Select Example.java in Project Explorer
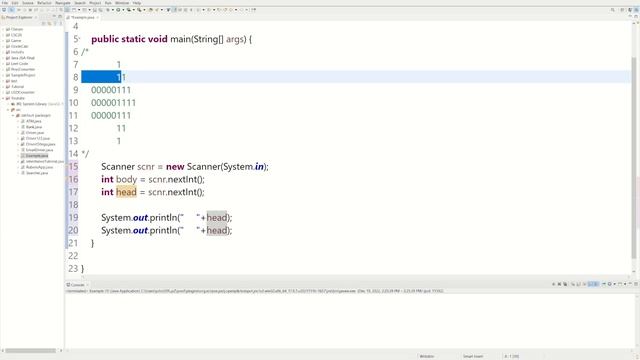Screen dimensions: 640x360 pyautogui.click(x=37, y=156)
